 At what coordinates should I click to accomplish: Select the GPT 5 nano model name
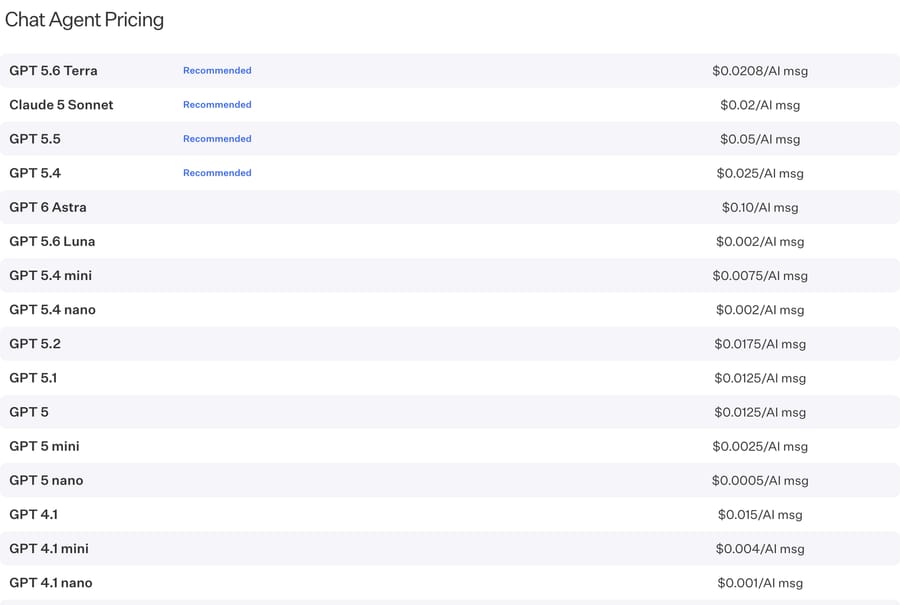[x=46, y=480]
